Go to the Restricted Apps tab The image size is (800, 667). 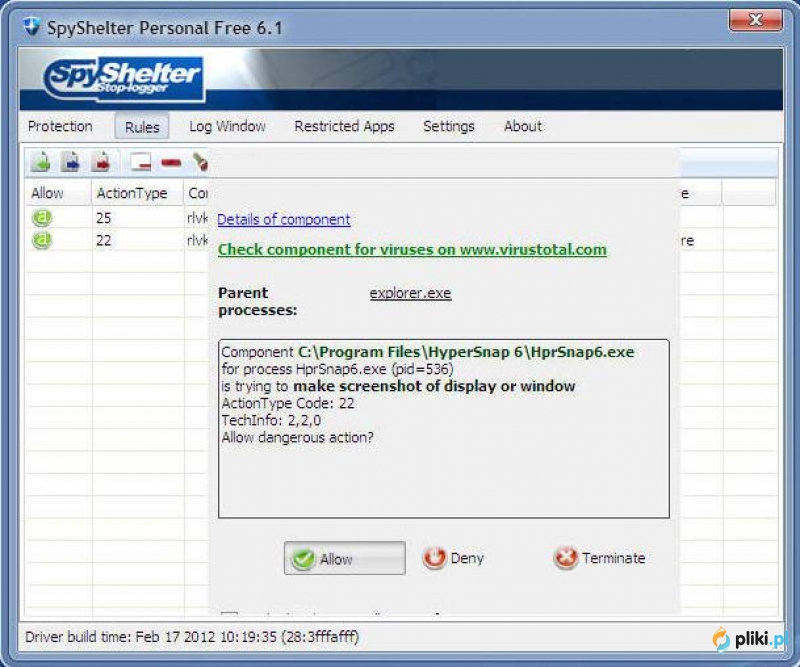[x=344, y=127]
